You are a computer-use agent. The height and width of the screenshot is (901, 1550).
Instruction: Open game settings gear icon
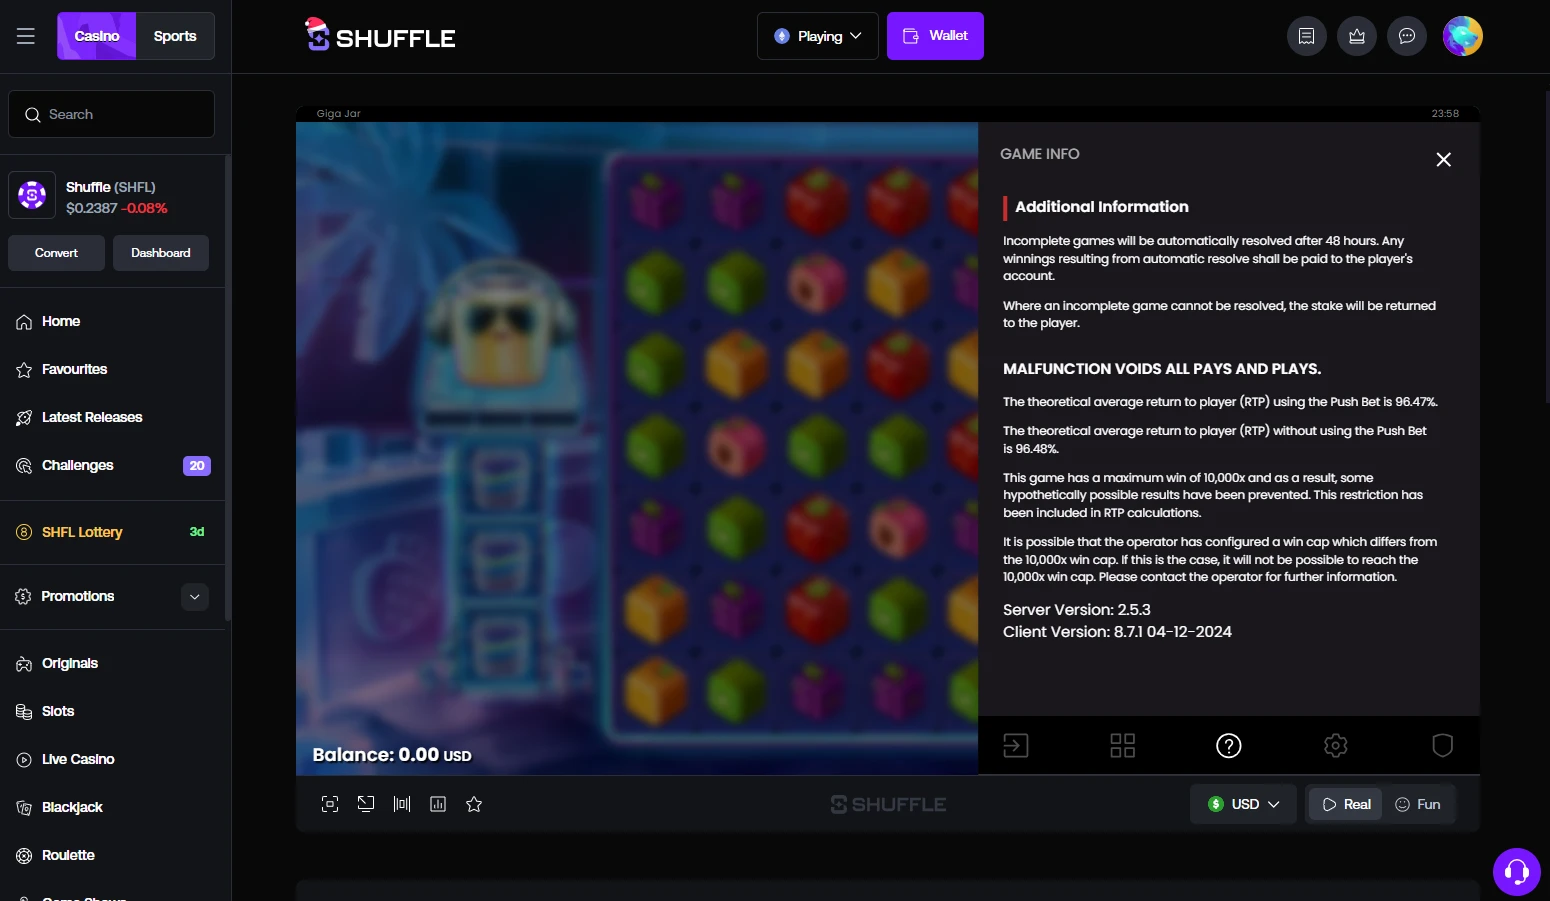[x=1336, y=745]
